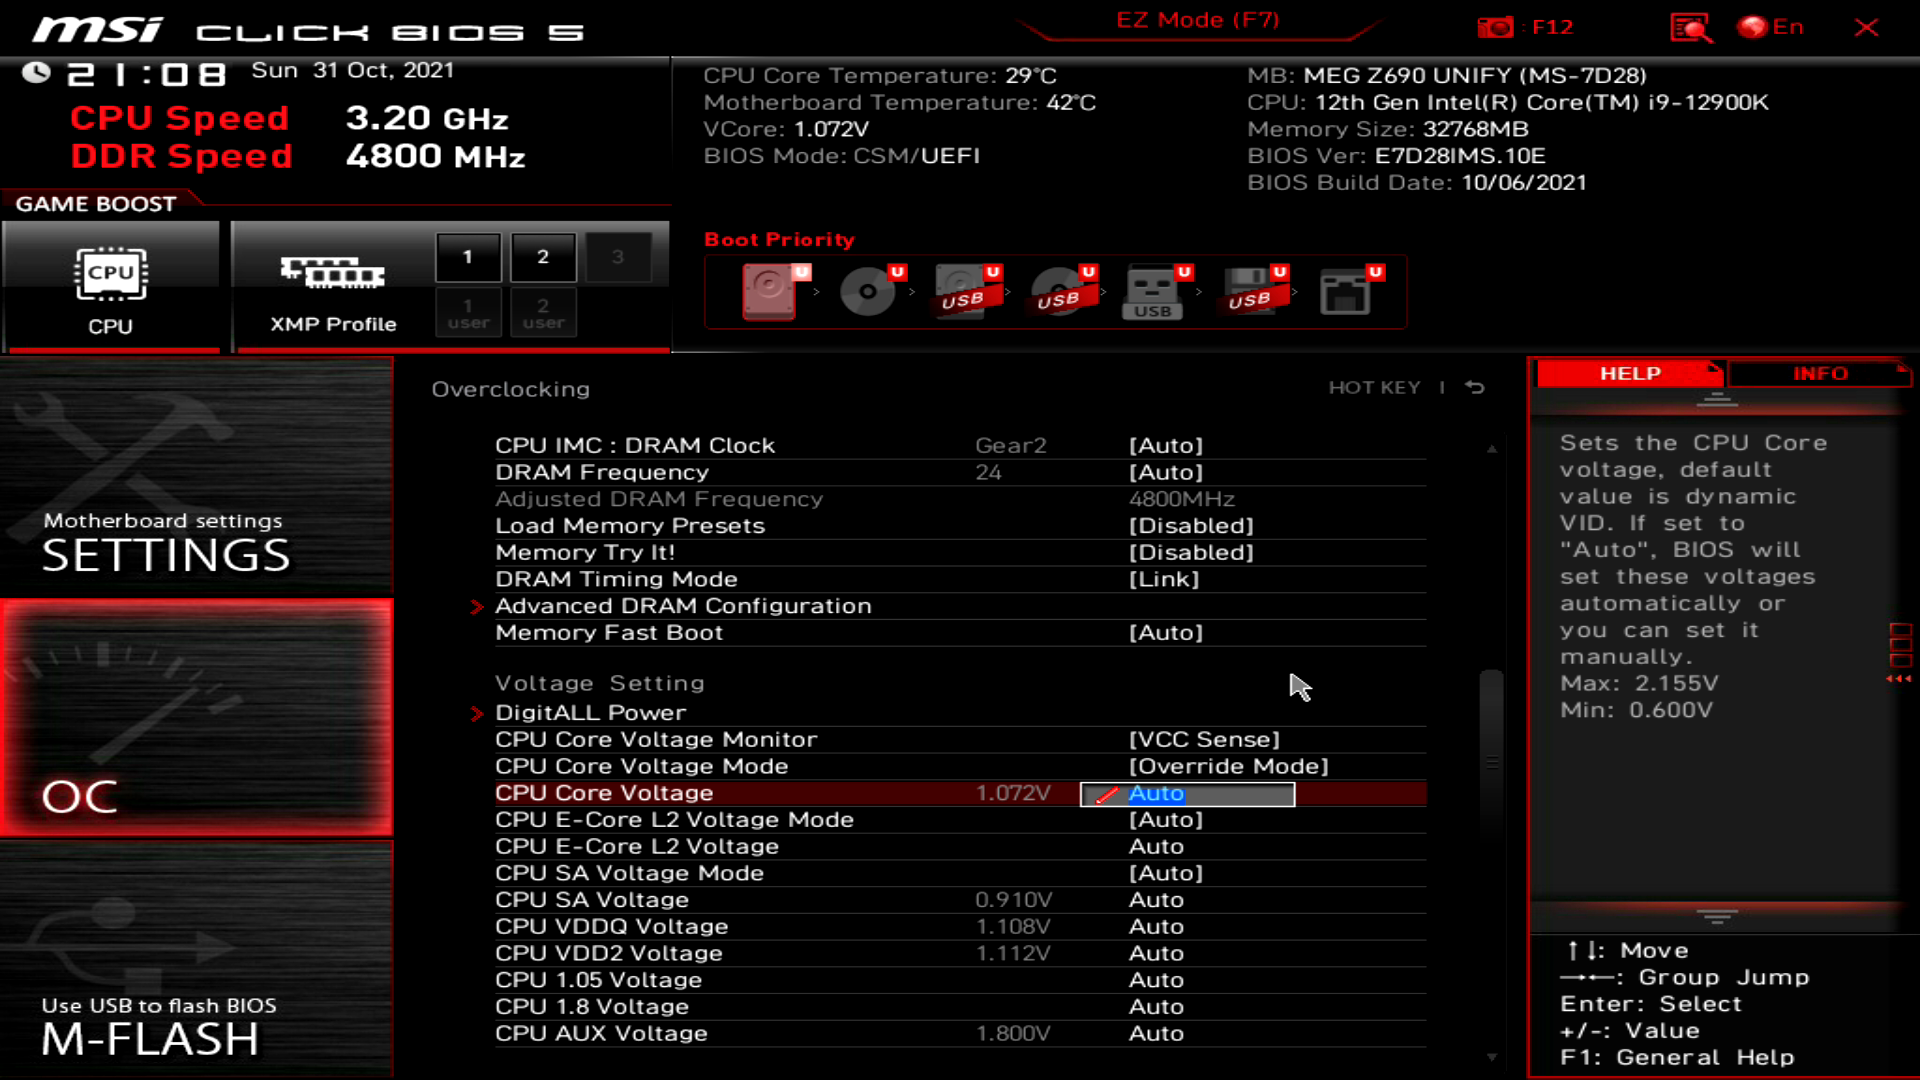The width and height of the screenshot is (1920, 1080).
Task: Open CPU SA Voltage Mode dropdown
Action: point(1166,874)
